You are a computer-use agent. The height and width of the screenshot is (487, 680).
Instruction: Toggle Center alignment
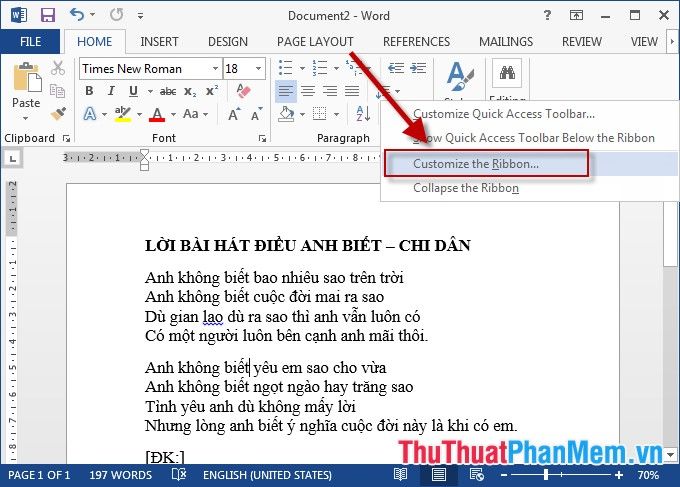308,91
